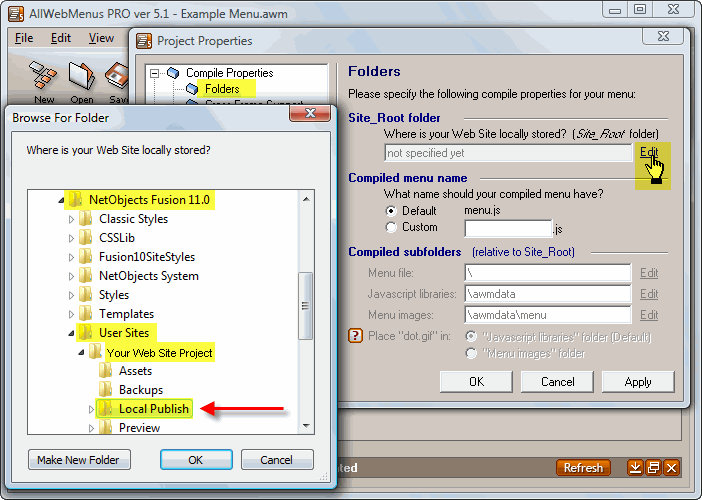Screen dimensions: 702x500
Task: Expand the NetObjects System folder
Action: (71, 276)
